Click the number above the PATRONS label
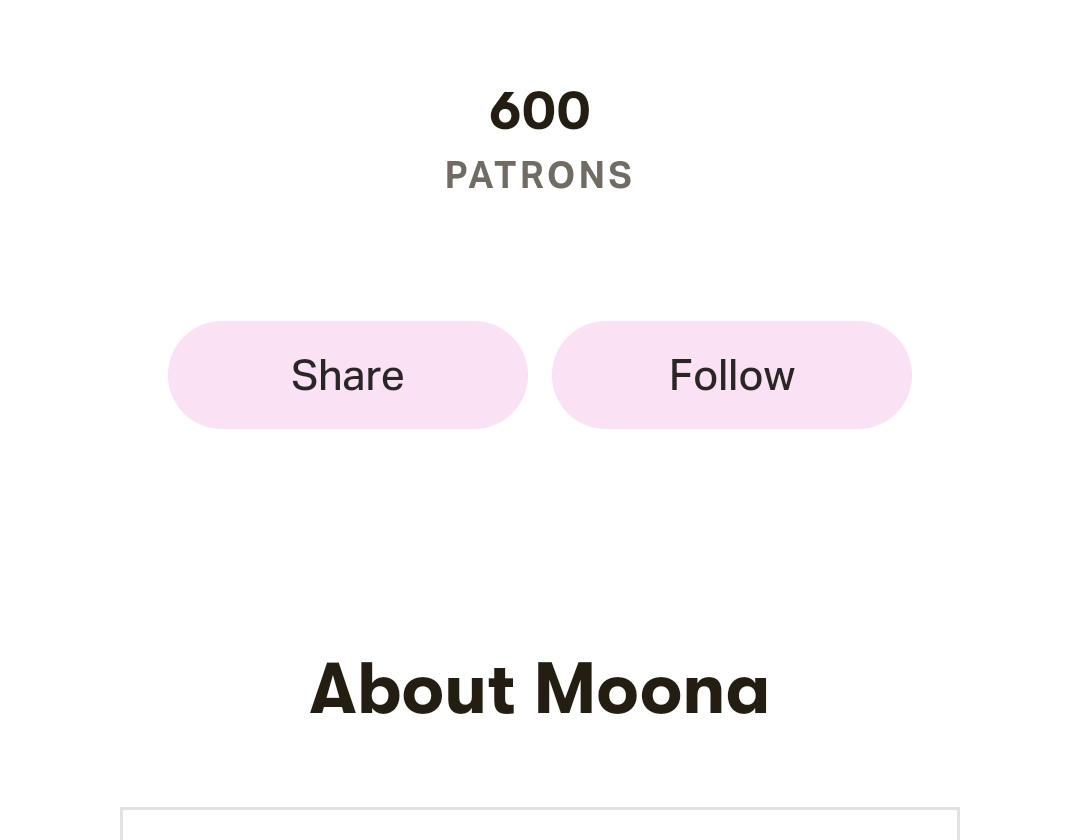This screenshot has width=1080, height=840. click(539, 110)
